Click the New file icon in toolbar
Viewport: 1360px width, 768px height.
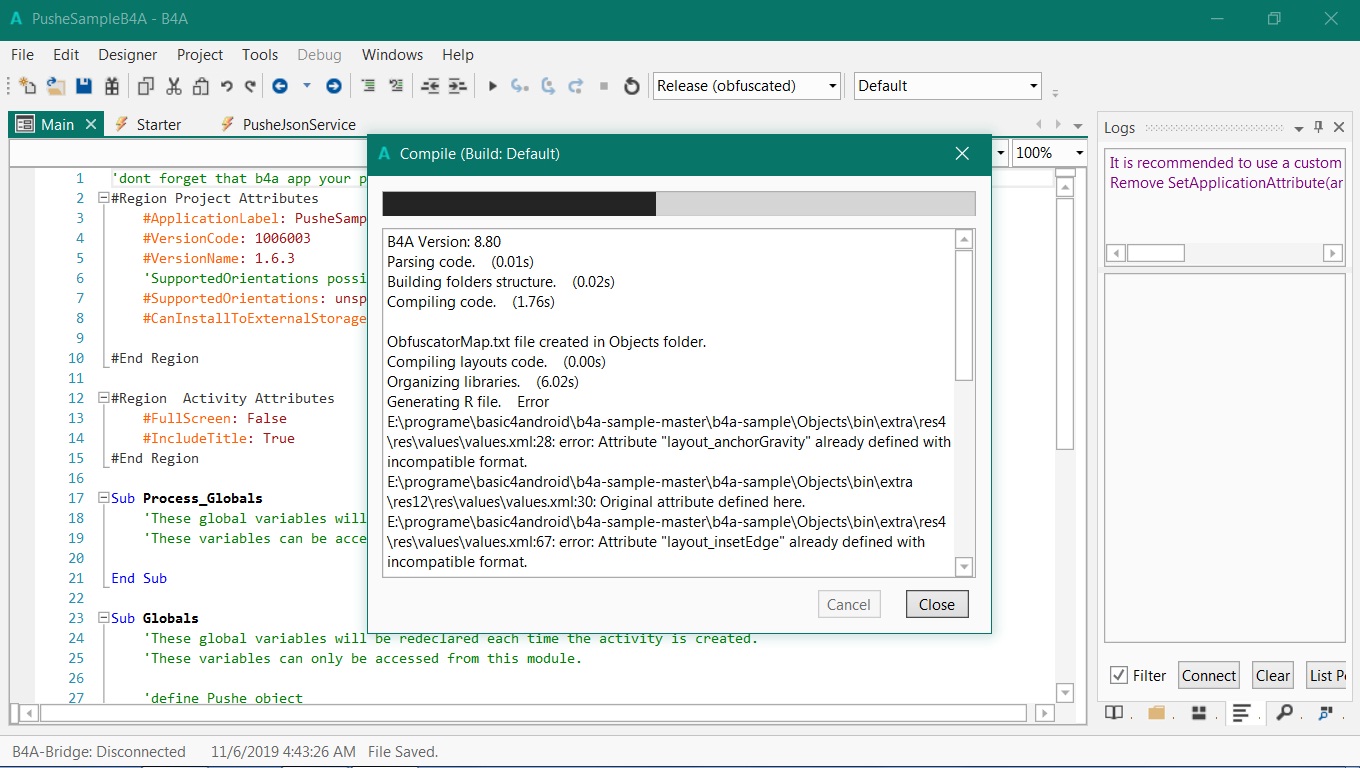[x=27, y=86]
